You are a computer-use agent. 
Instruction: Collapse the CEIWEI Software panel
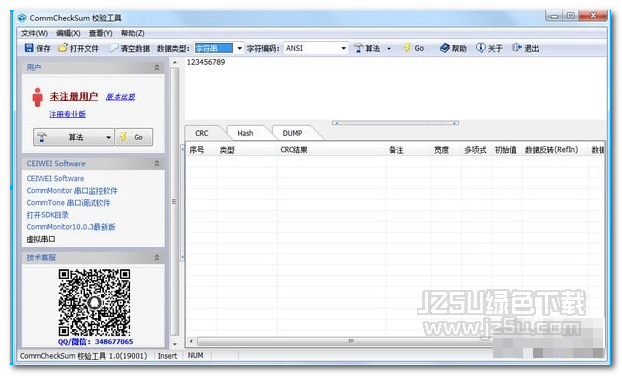coord(157,163)
